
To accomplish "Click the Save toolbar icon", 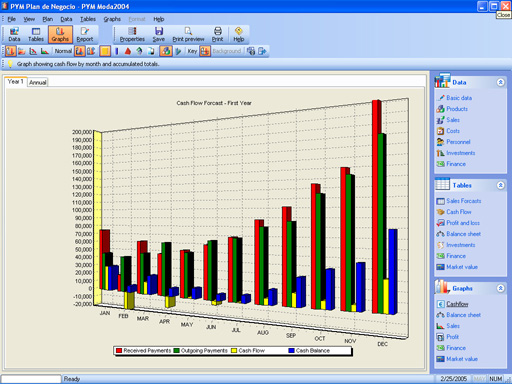I will coord(159,35).
